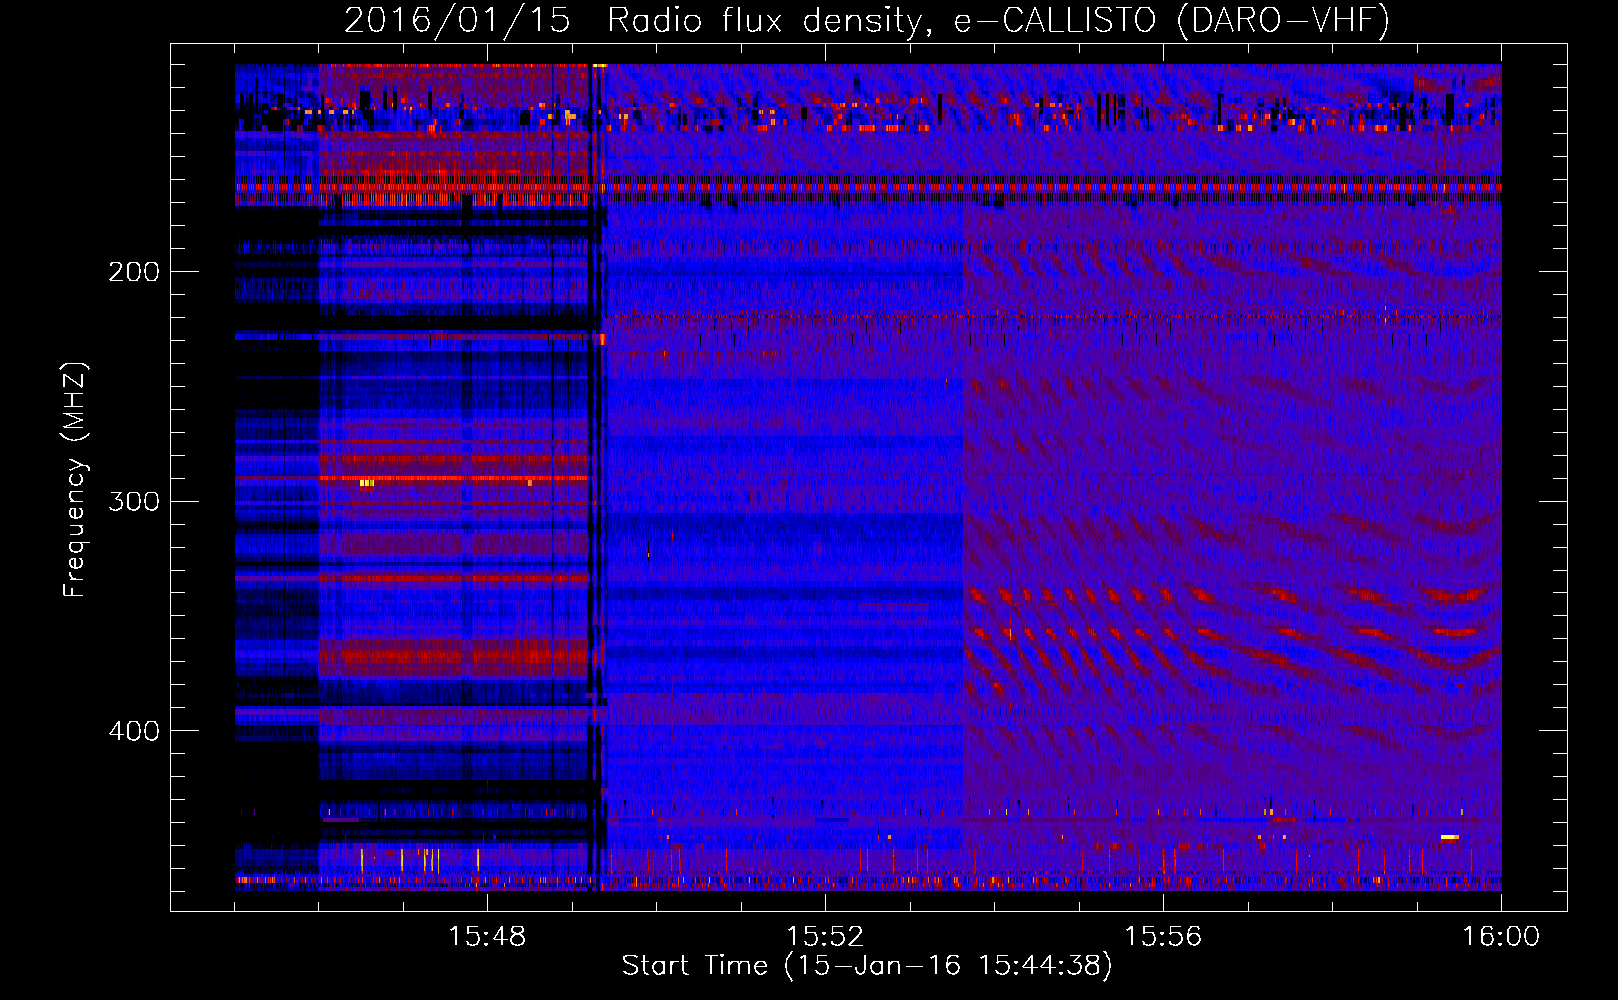Click the 'Frequency (MHZ)' axis title

pos(75,480)
